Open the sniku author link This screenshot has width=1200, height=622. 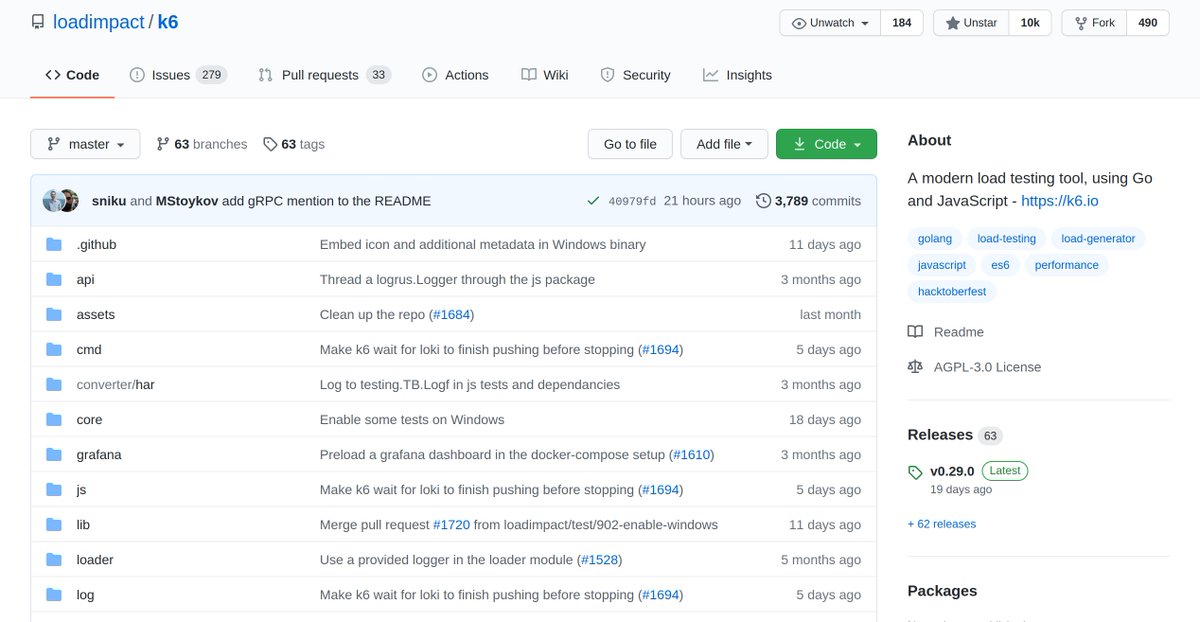tap(108, 200)
